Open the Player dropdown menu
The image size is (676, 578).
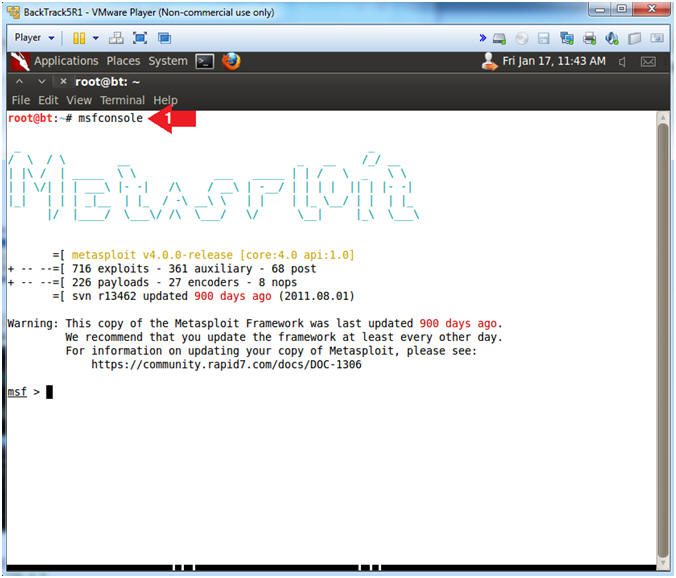click(x=34, y=38)
